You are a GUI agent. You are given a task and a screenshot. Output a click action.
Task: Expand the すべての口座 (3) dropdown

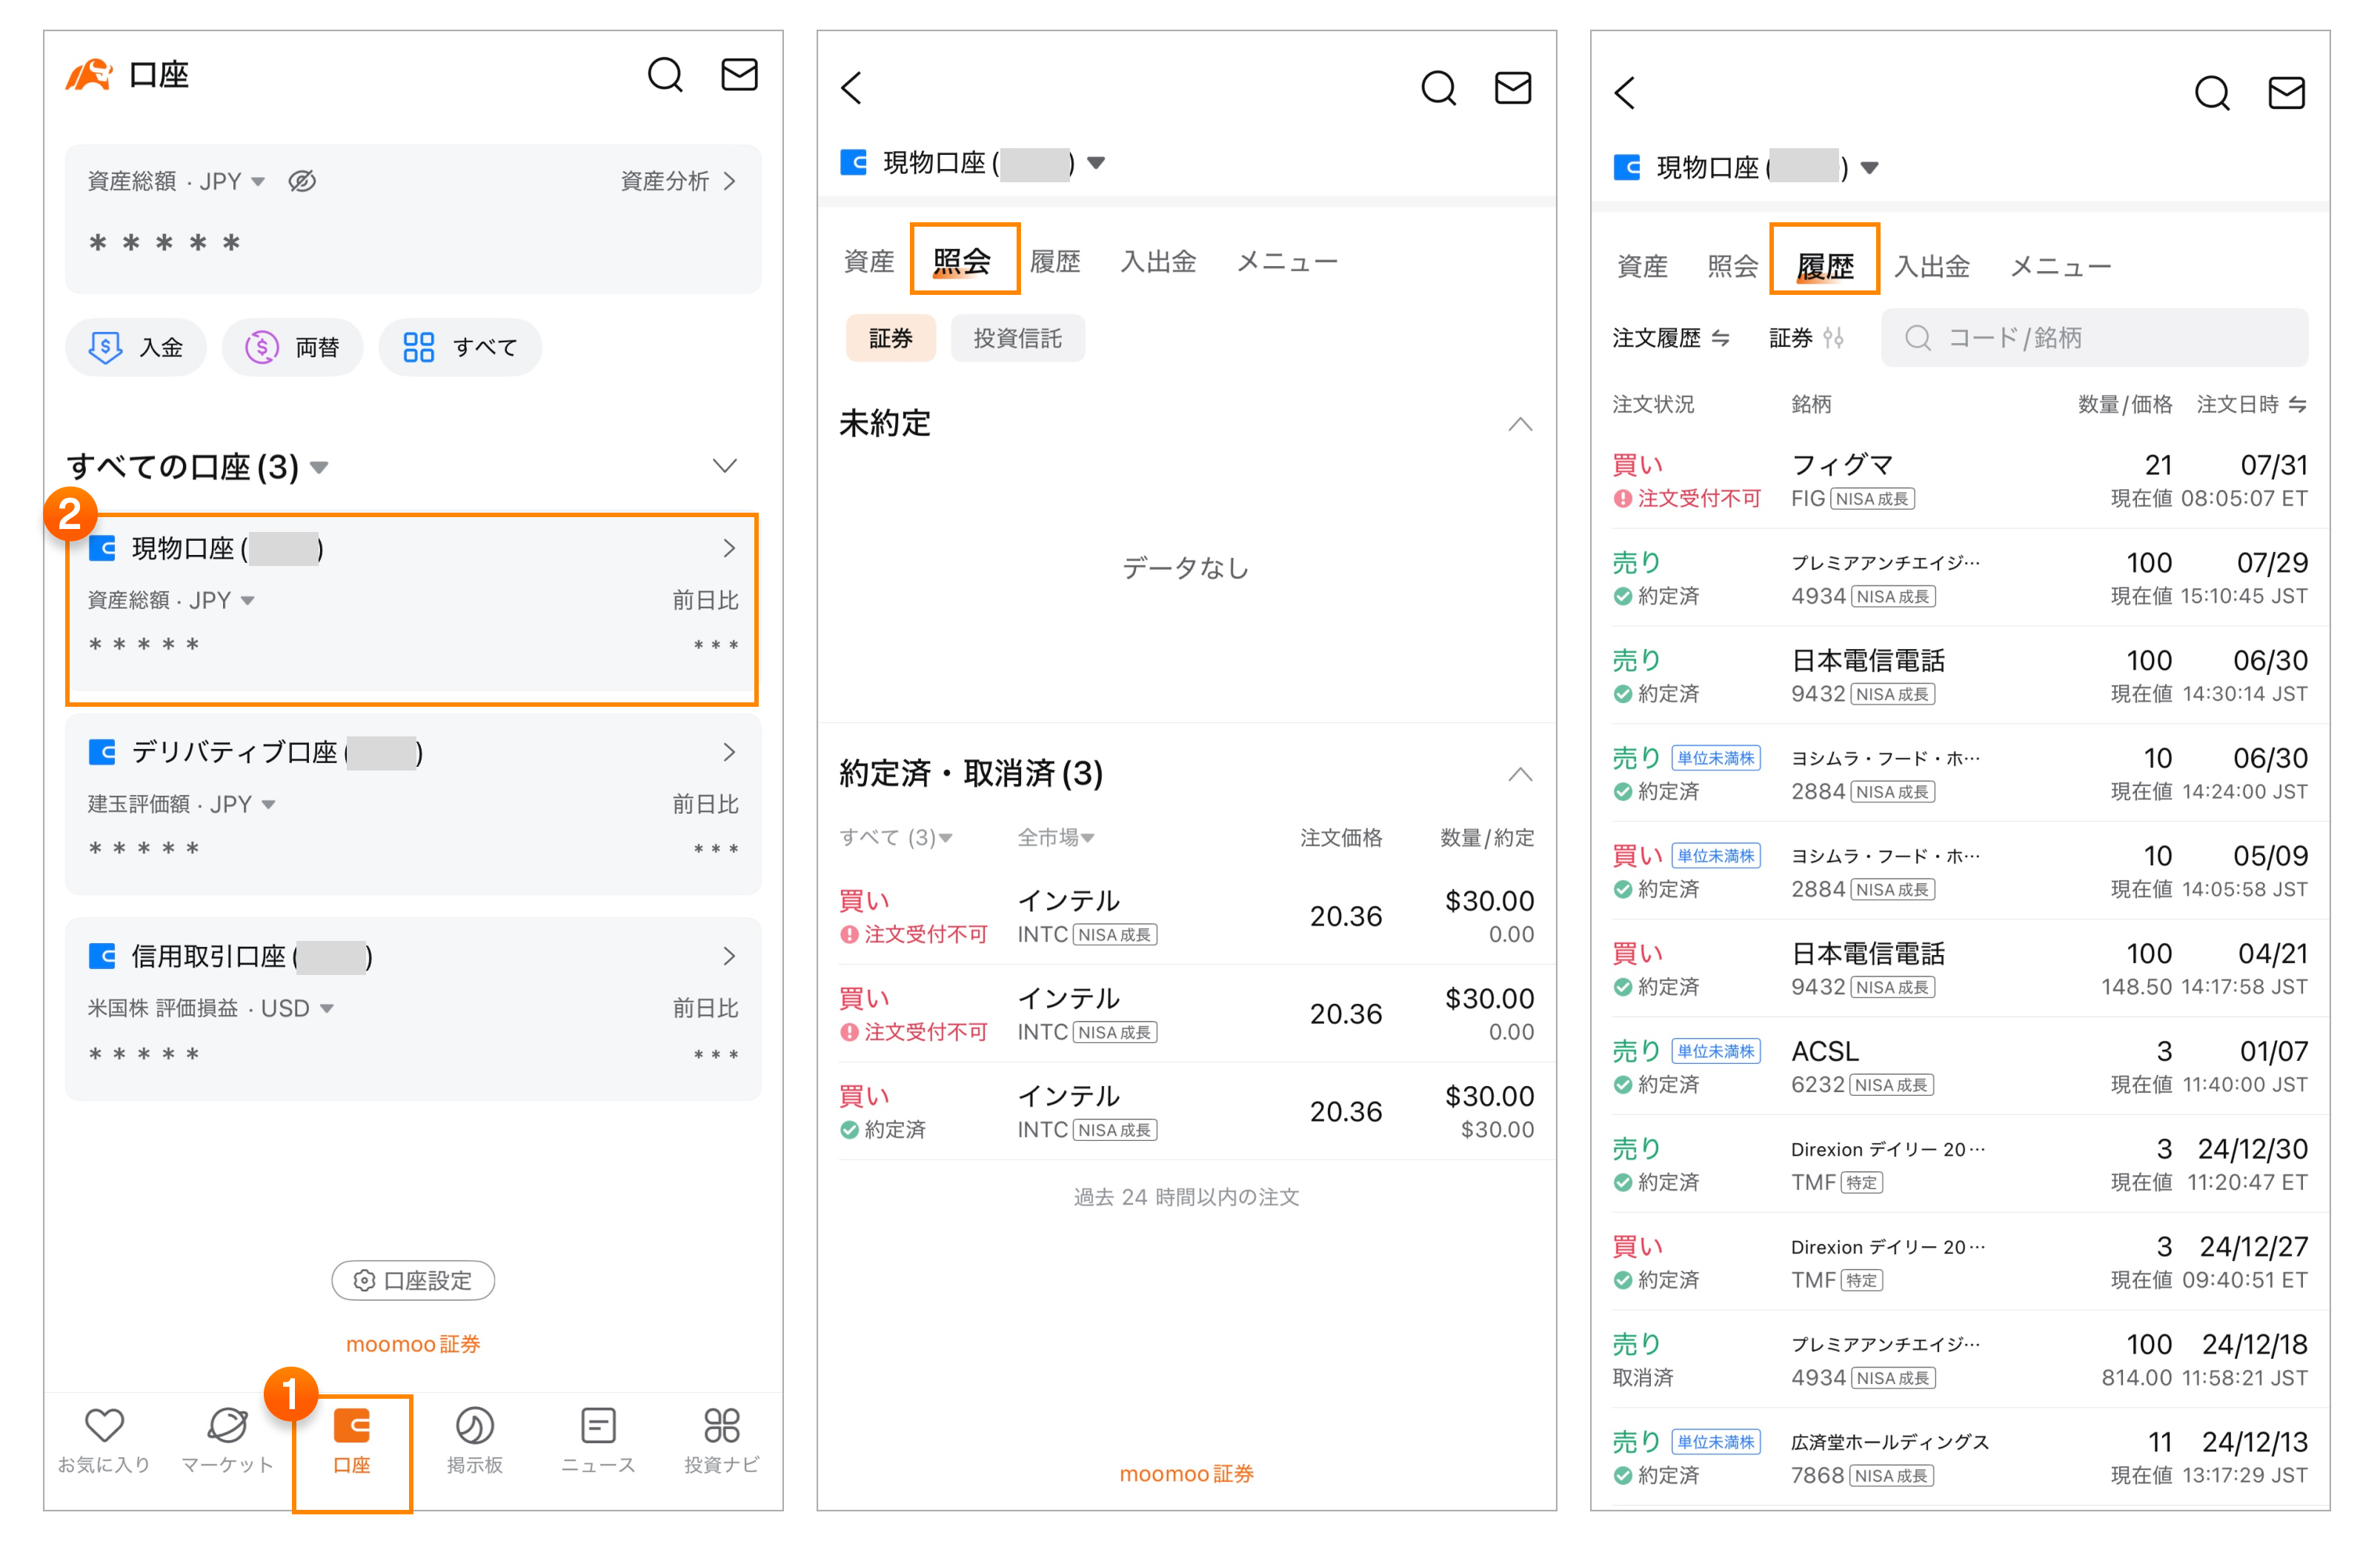320,466
